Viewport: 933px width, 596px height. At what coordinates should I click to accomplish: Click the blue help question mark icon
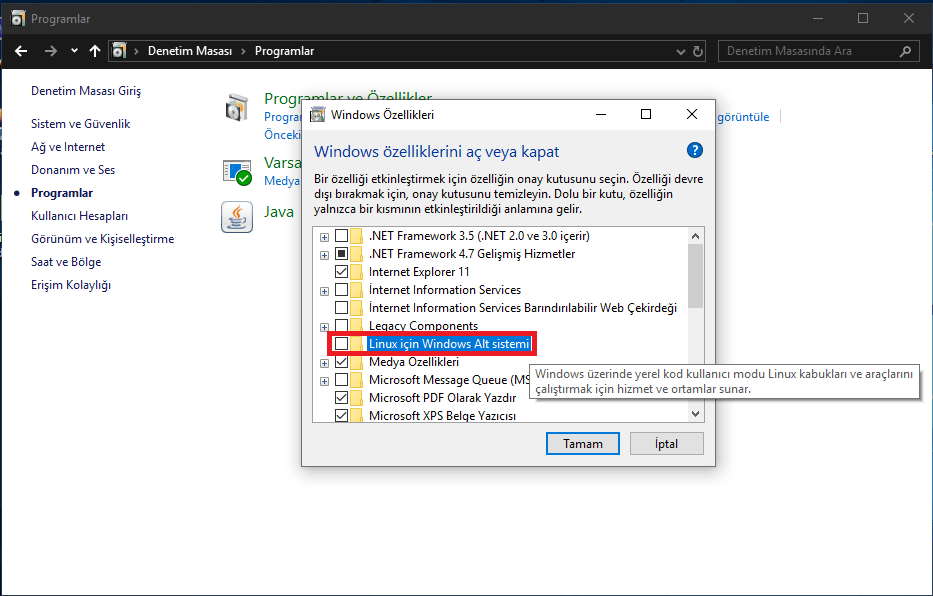coord(695,151)
